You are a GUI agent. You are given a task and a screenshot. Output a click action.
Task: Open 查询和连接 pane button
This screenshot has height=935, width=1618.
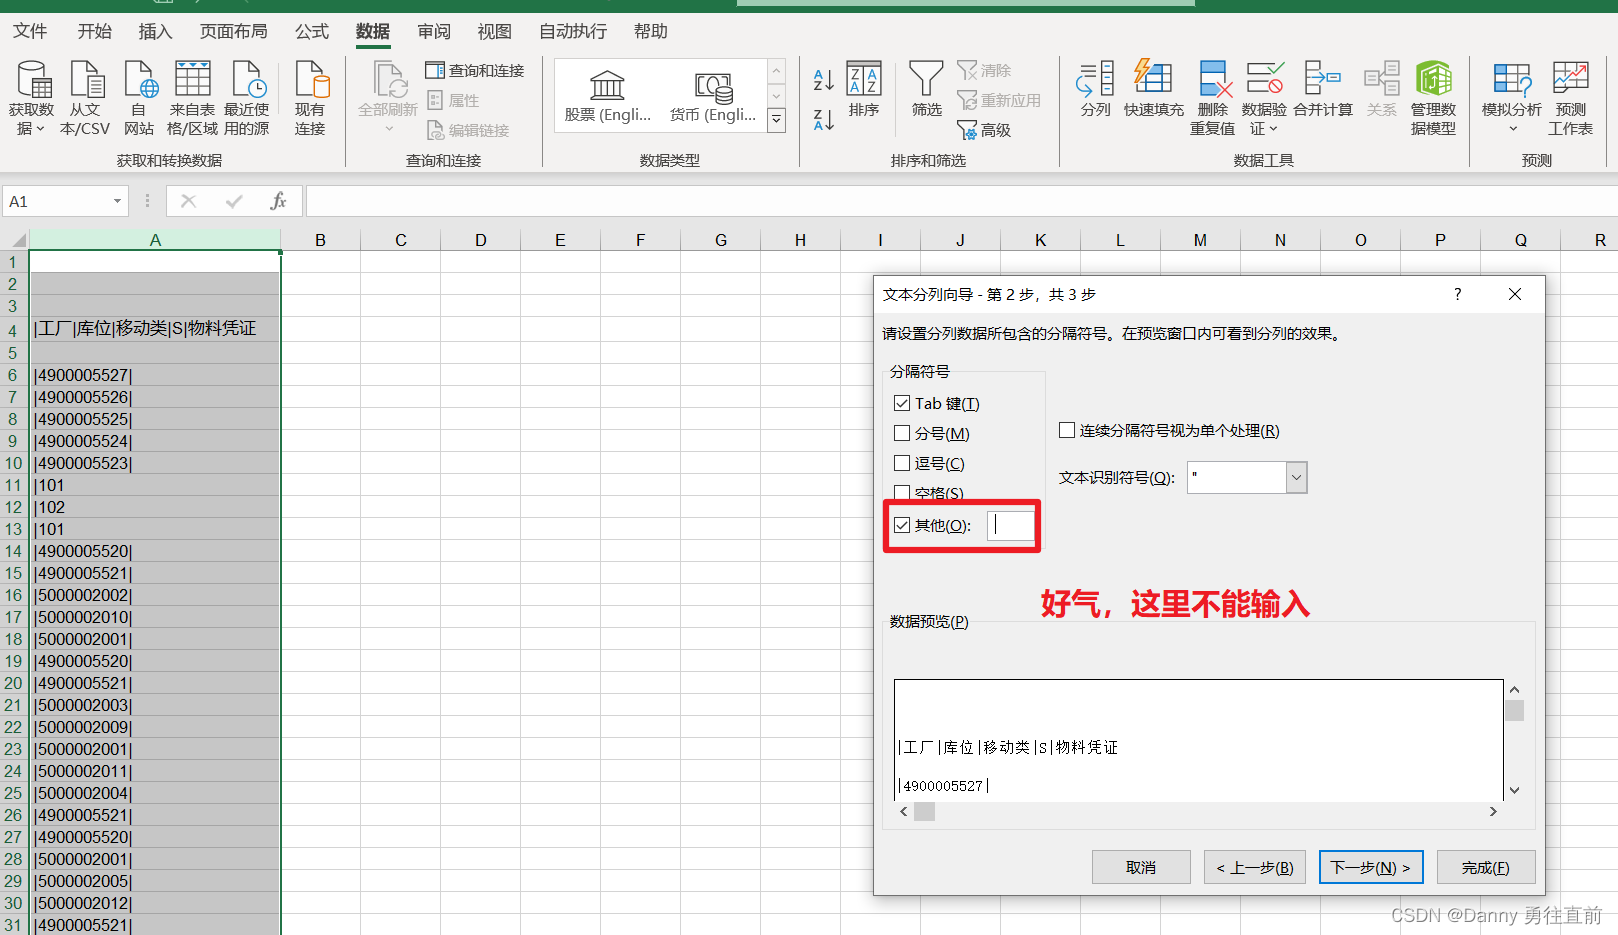click(x=475, y=71)
